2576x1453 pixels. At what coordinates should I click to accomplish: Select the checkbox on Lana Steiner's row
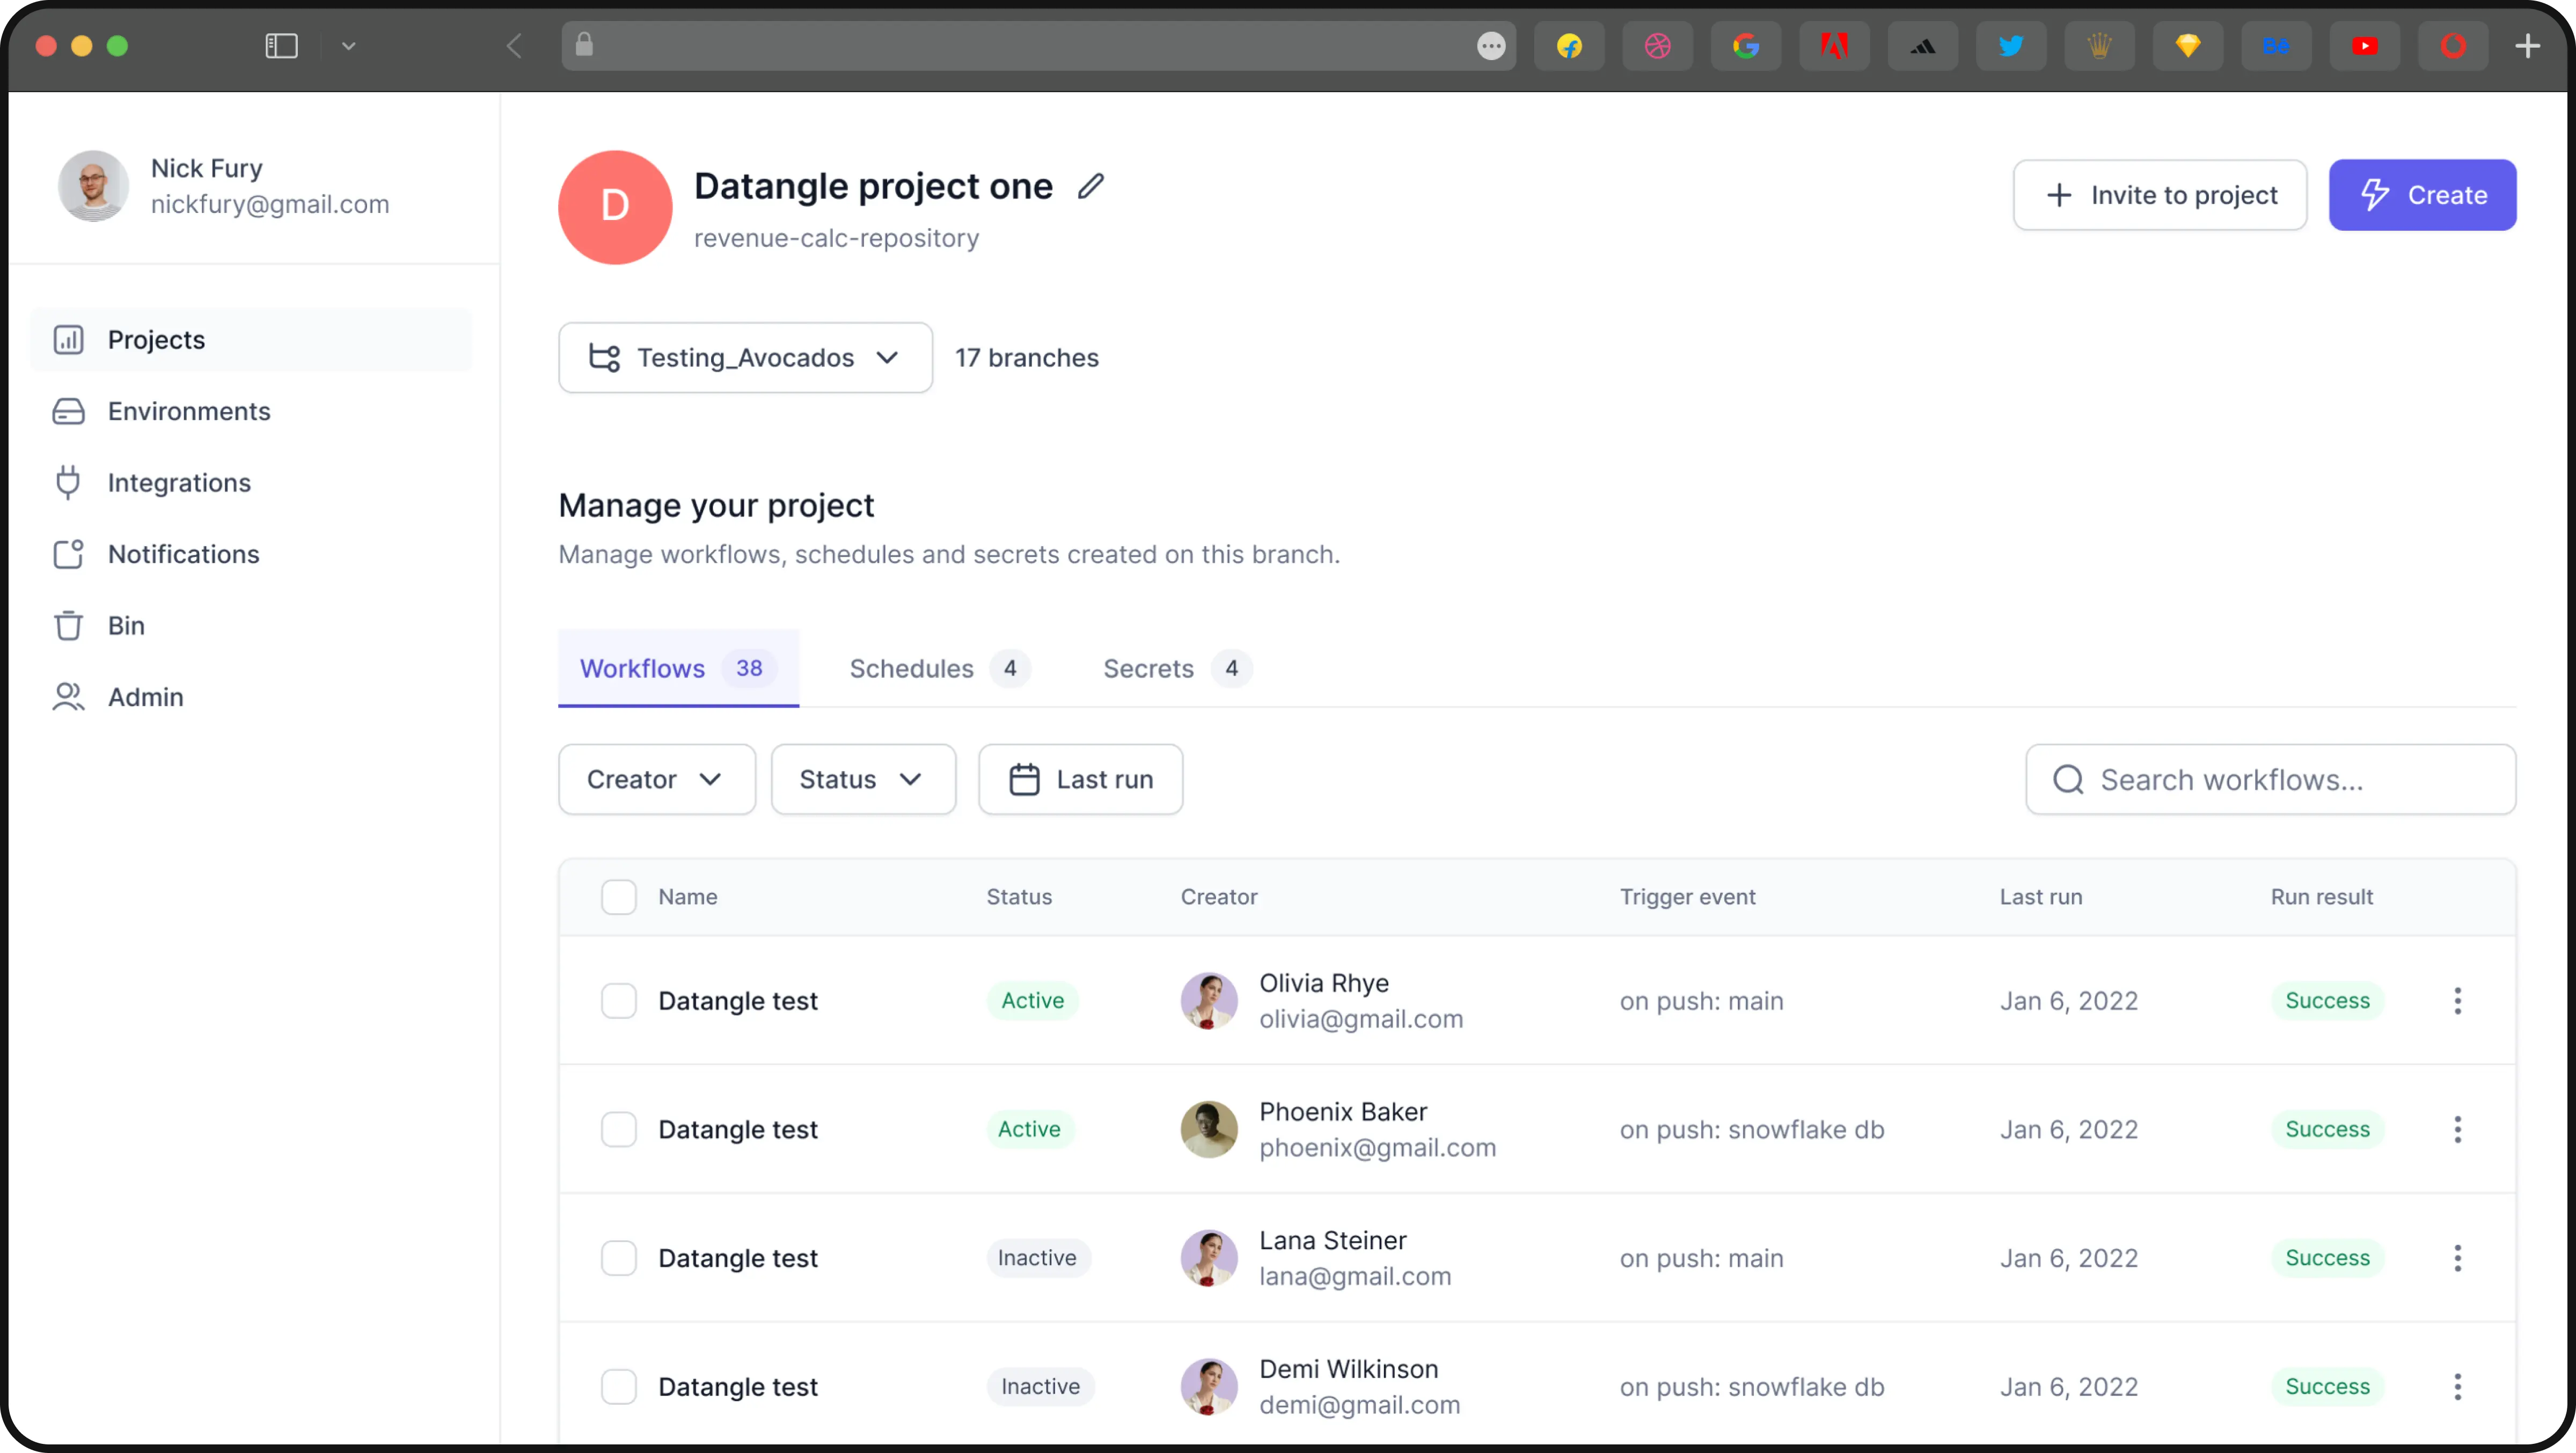point(618,1258)
